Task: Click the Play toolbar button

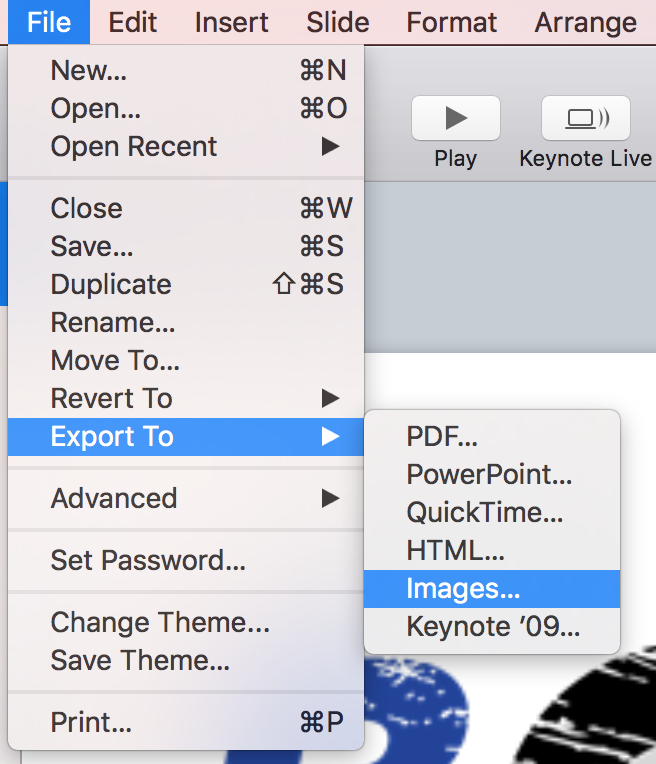Action: [x=456, y=118]
